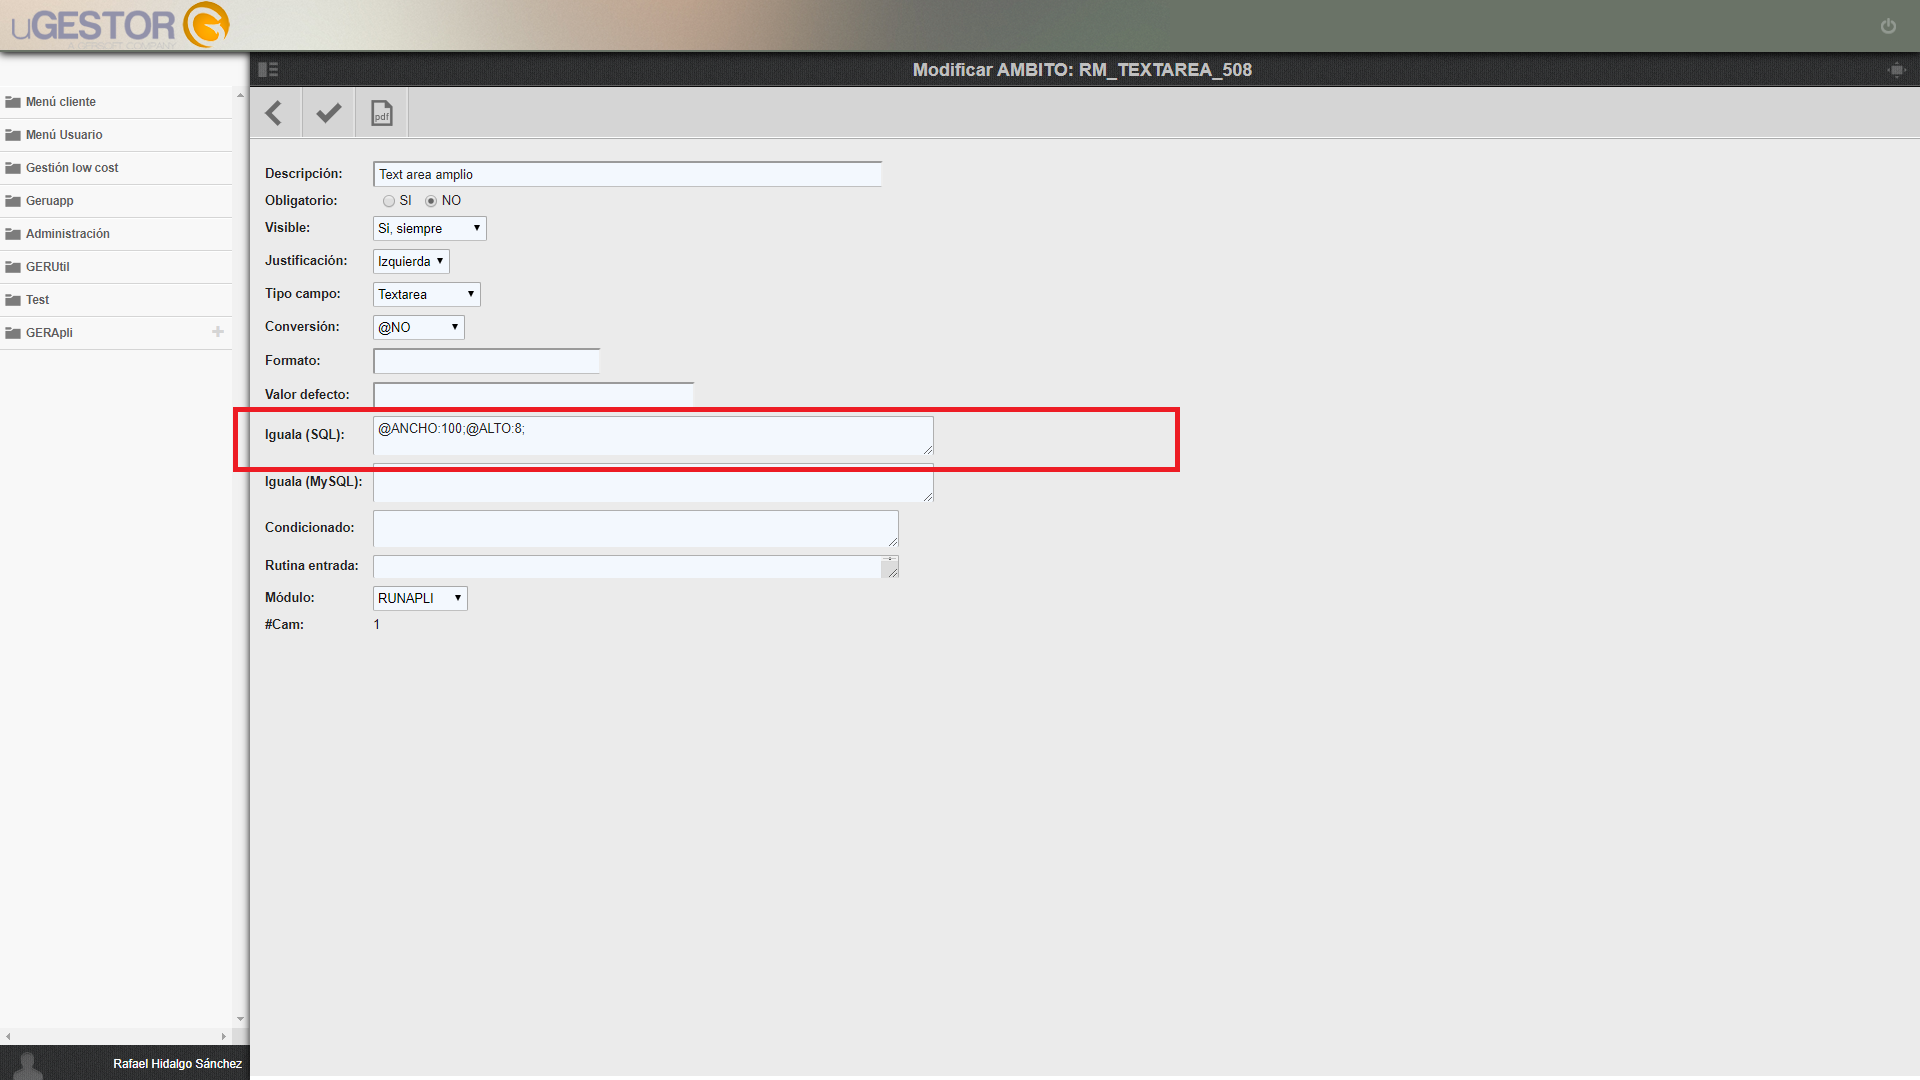Open GERUtil menu item
Viewport: 1920px width, 1080px height.
[x=116, y=267]
